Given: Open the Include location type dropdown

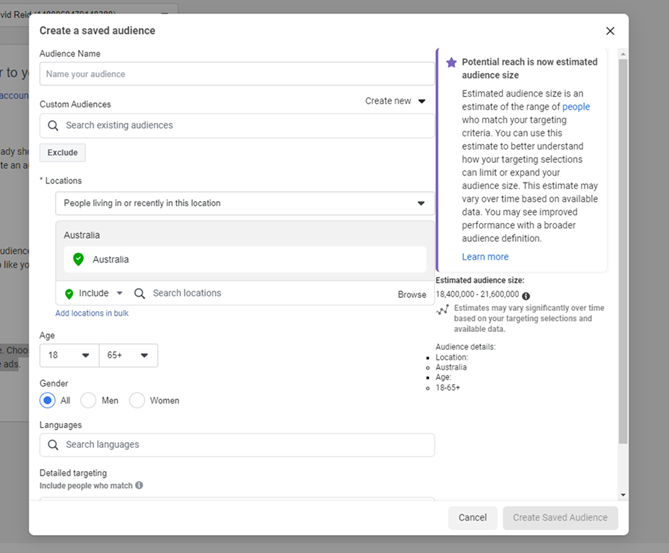Looking at the screenshot, I should pyautogui.click(x=93, y=294).
